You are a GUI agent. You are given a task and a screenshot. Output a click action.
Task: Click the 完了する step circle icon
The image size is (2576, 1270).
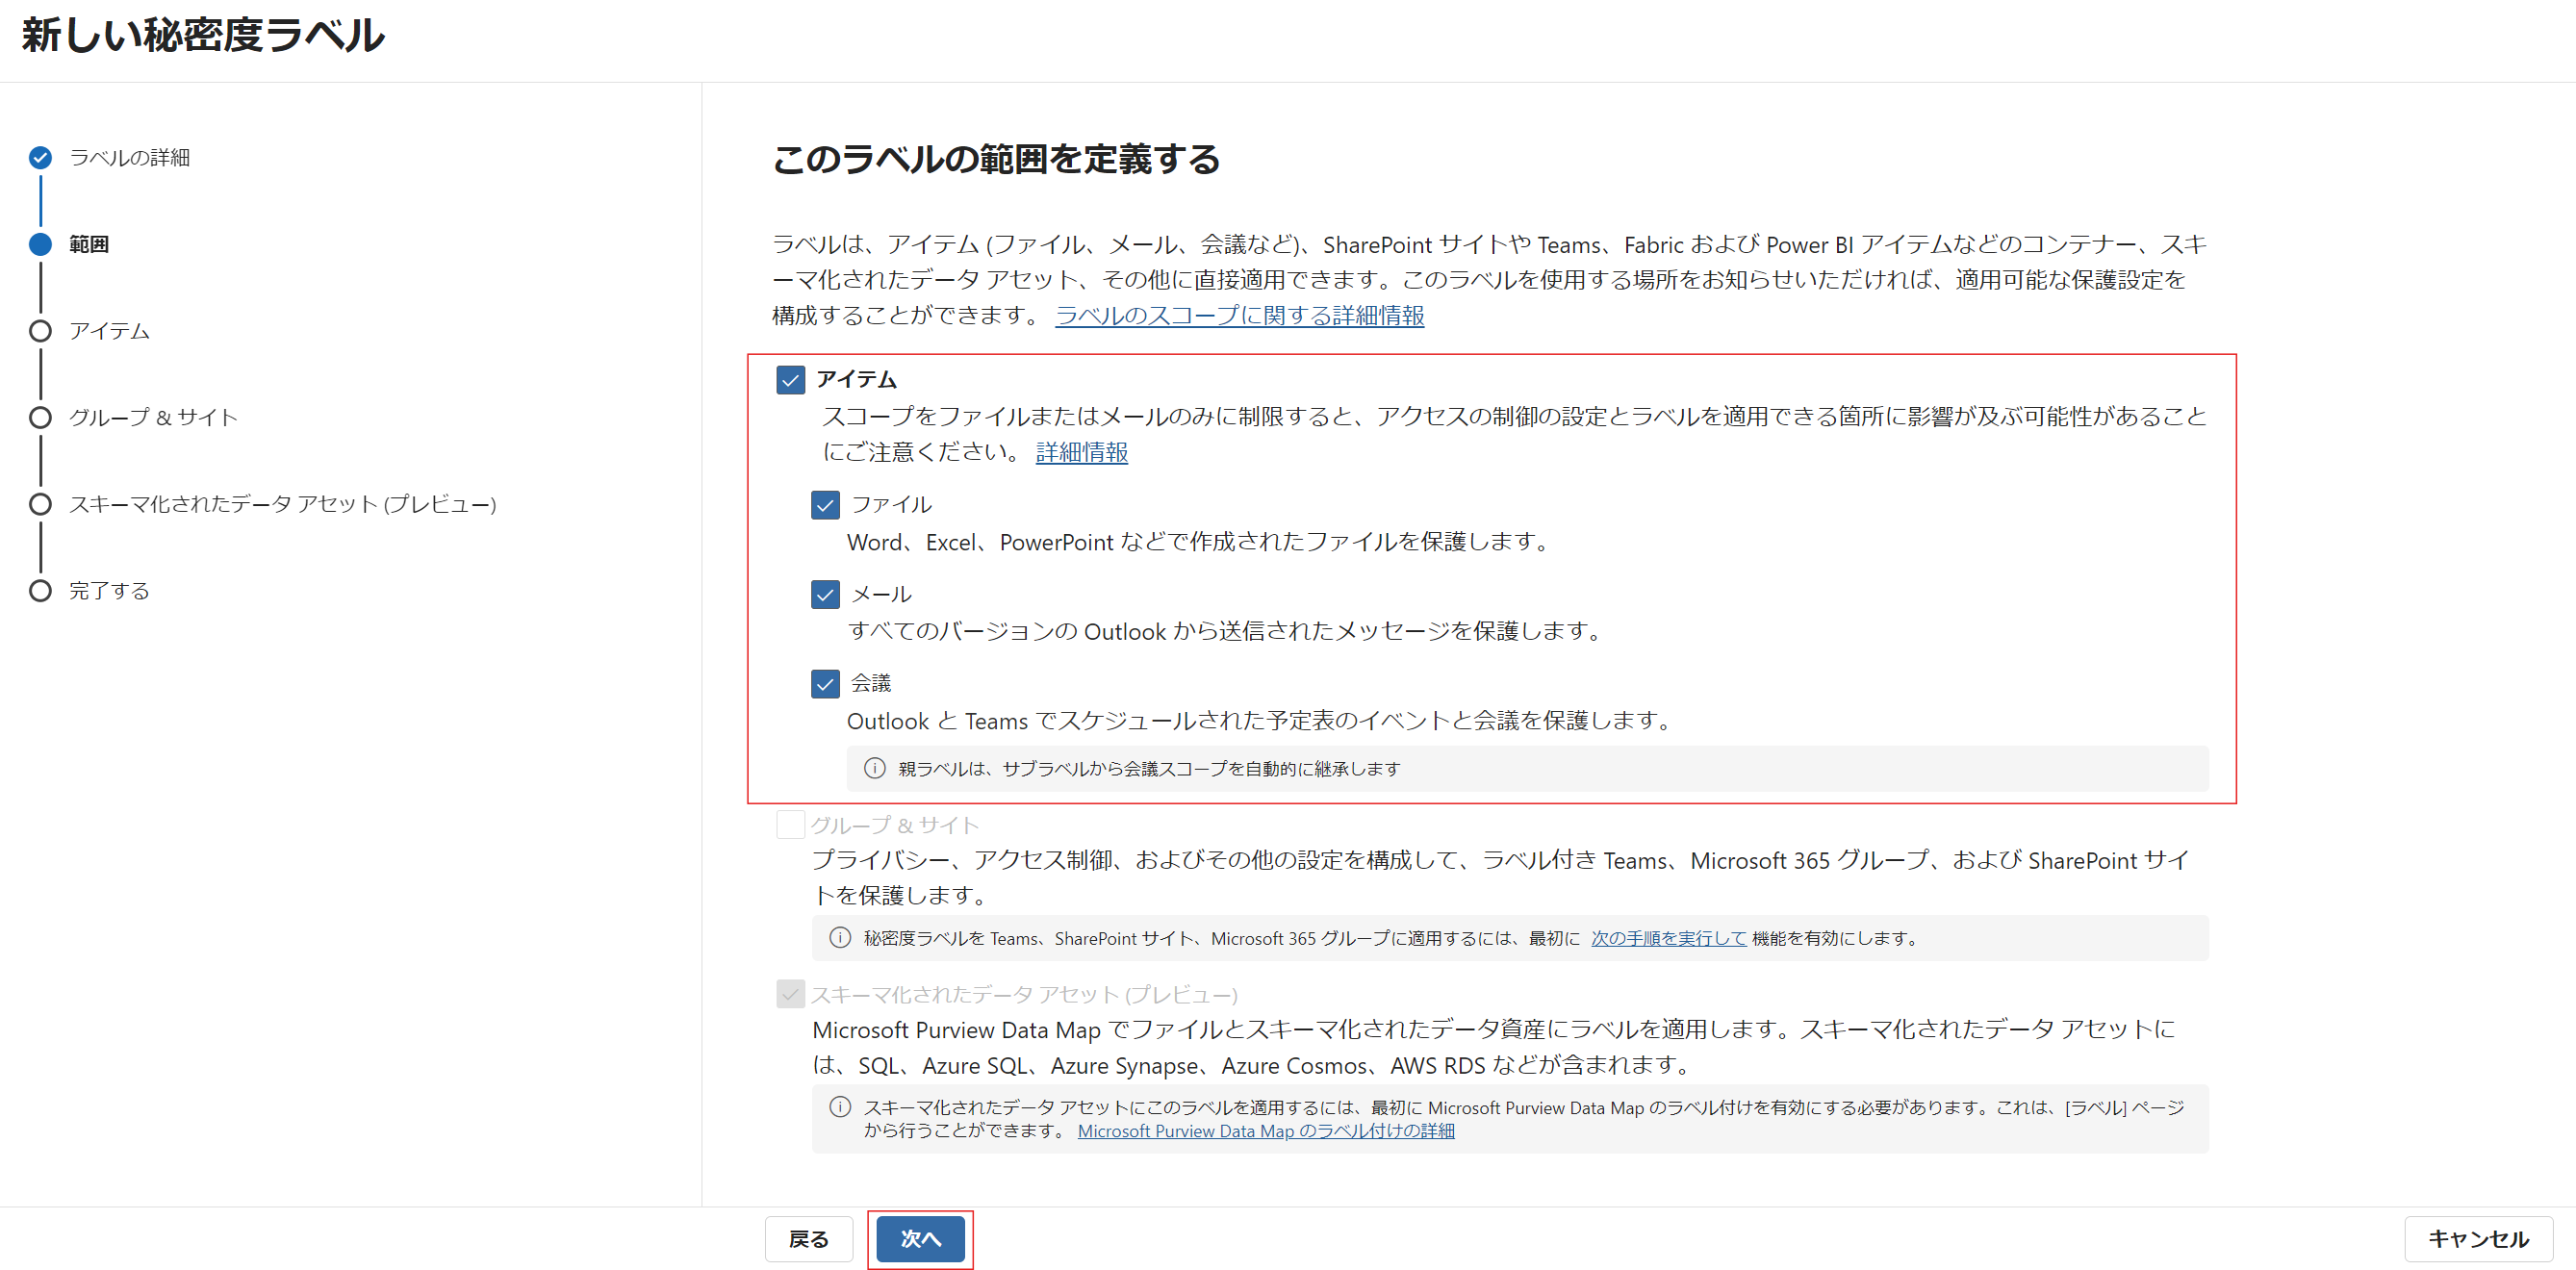40,591
